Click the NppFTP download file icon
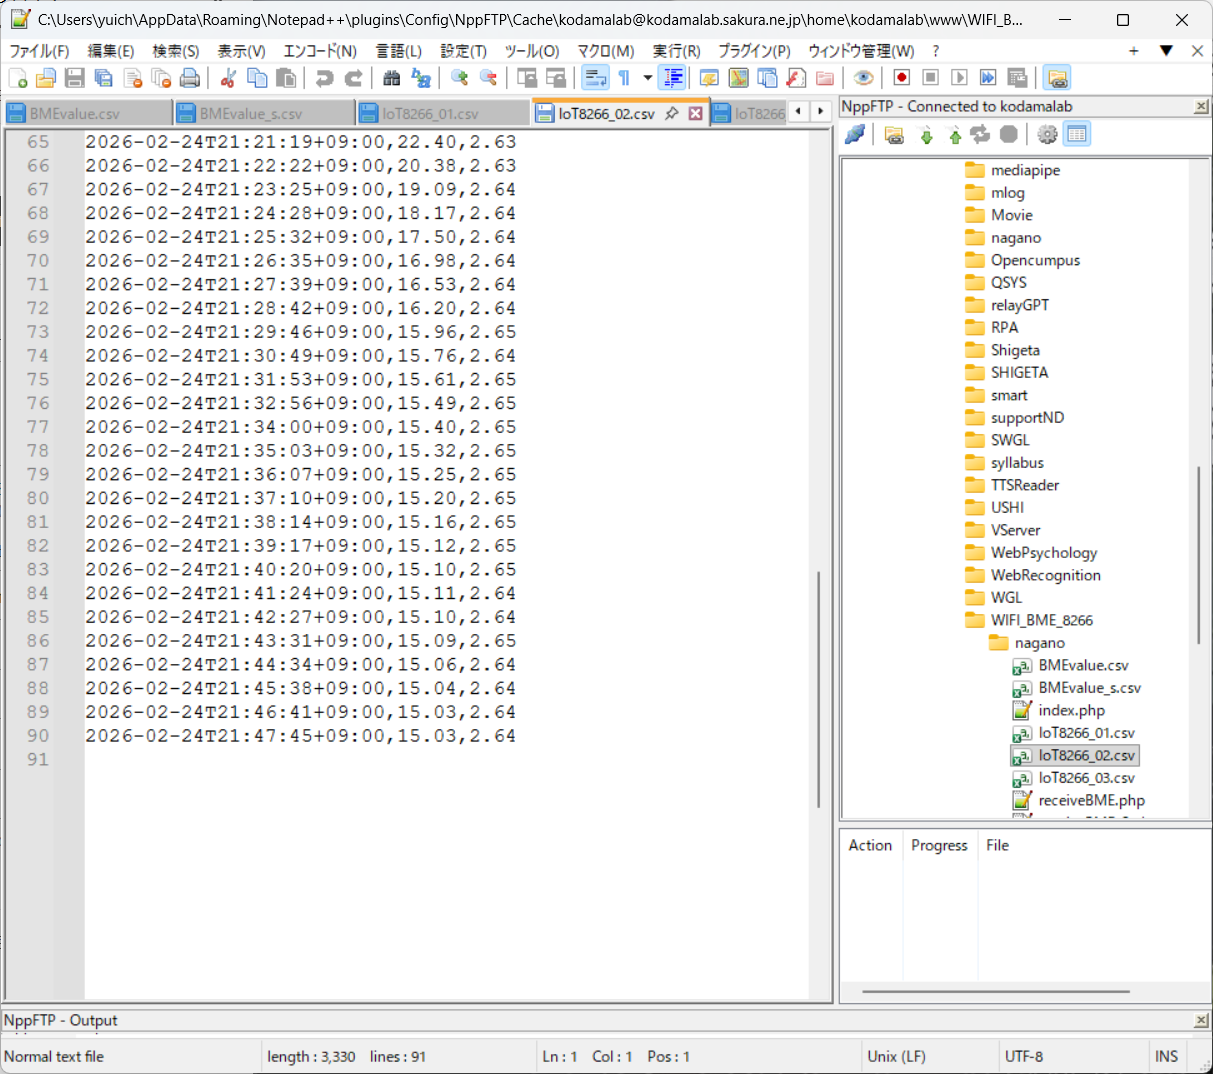 click(926, 134)
